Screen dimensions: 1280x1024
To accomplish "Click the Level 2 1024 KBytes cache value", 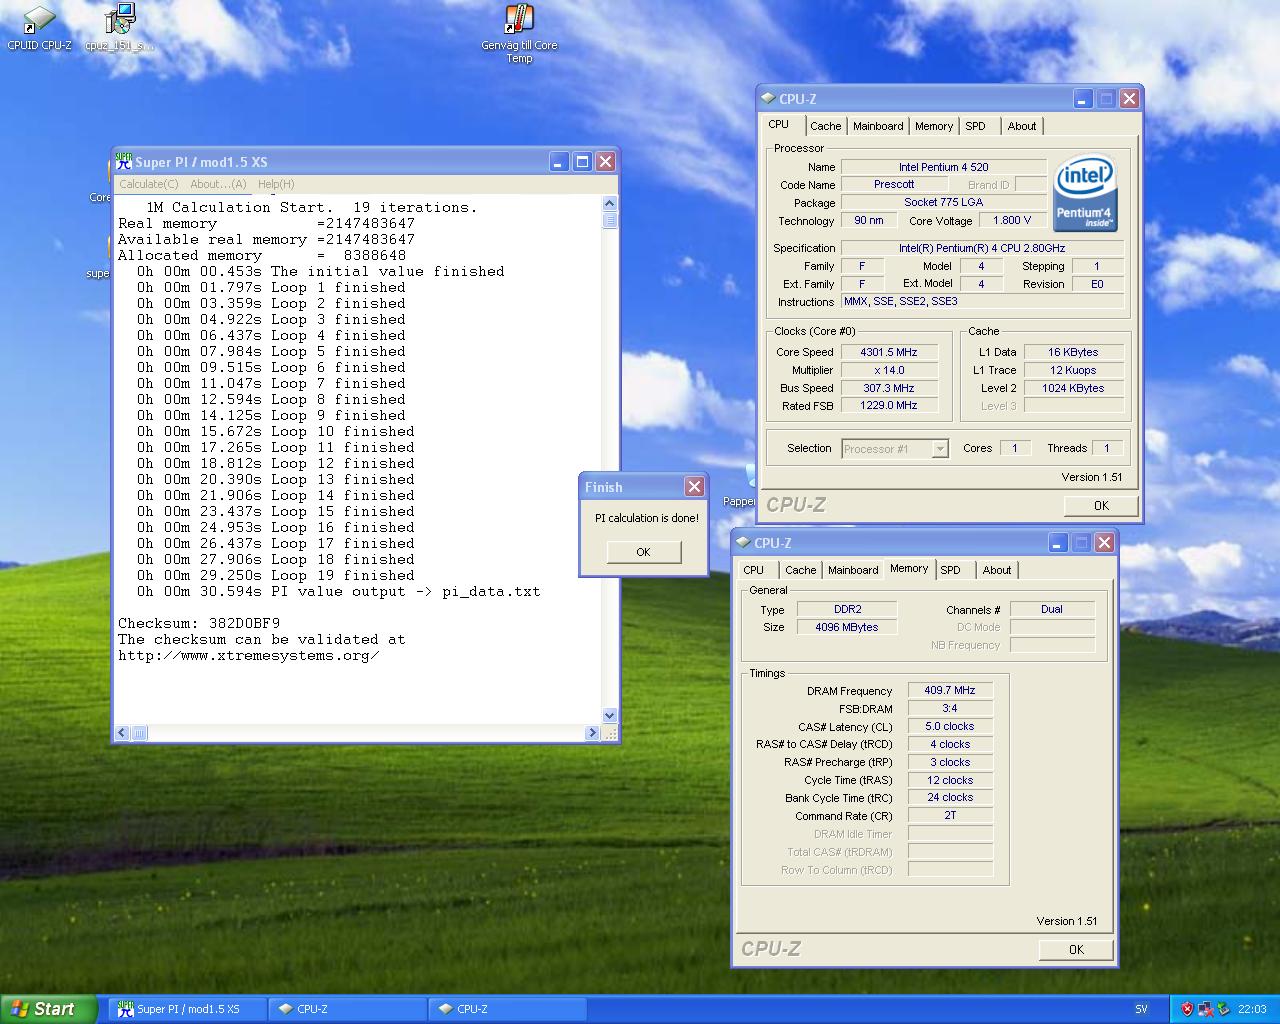I will click(x=1073, y=388).
